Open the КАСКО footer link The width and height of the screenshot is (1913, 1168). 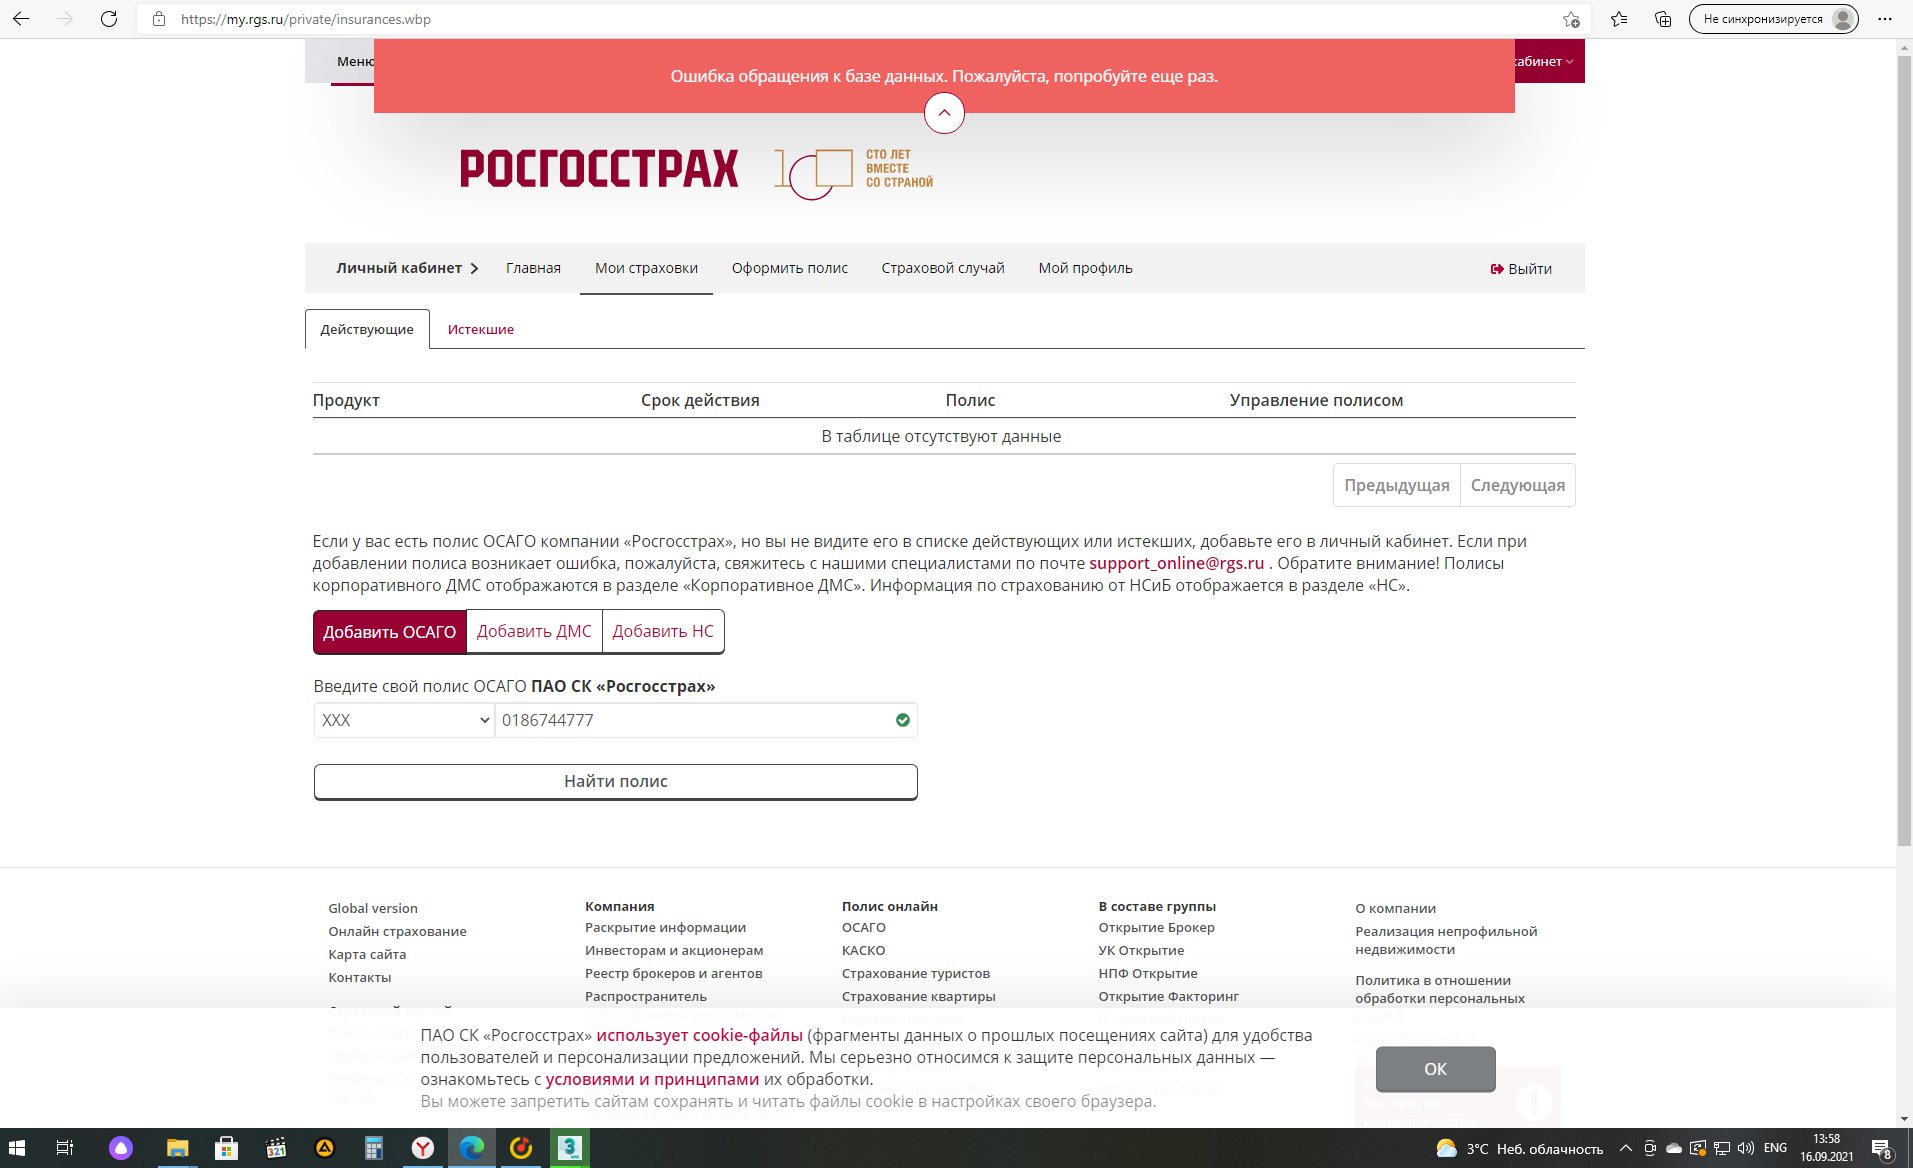(x=863, y=950)
